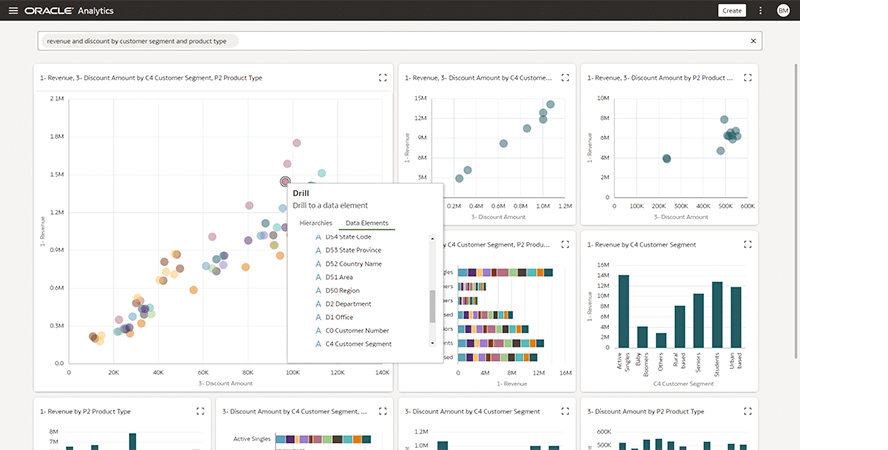Image resolution: width=888 pixels, height=450 pixels.
Task: Open the BM user profile avatar
Action: 783,10
